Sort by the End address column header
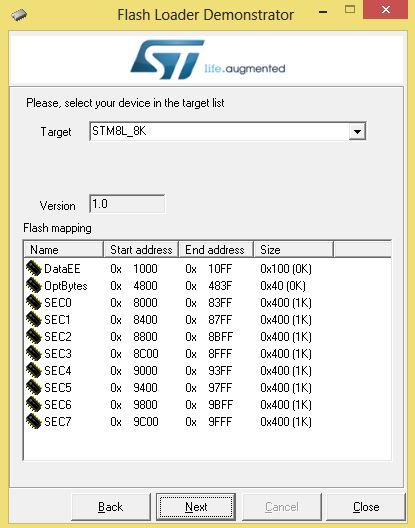 [x=216, y=250]
